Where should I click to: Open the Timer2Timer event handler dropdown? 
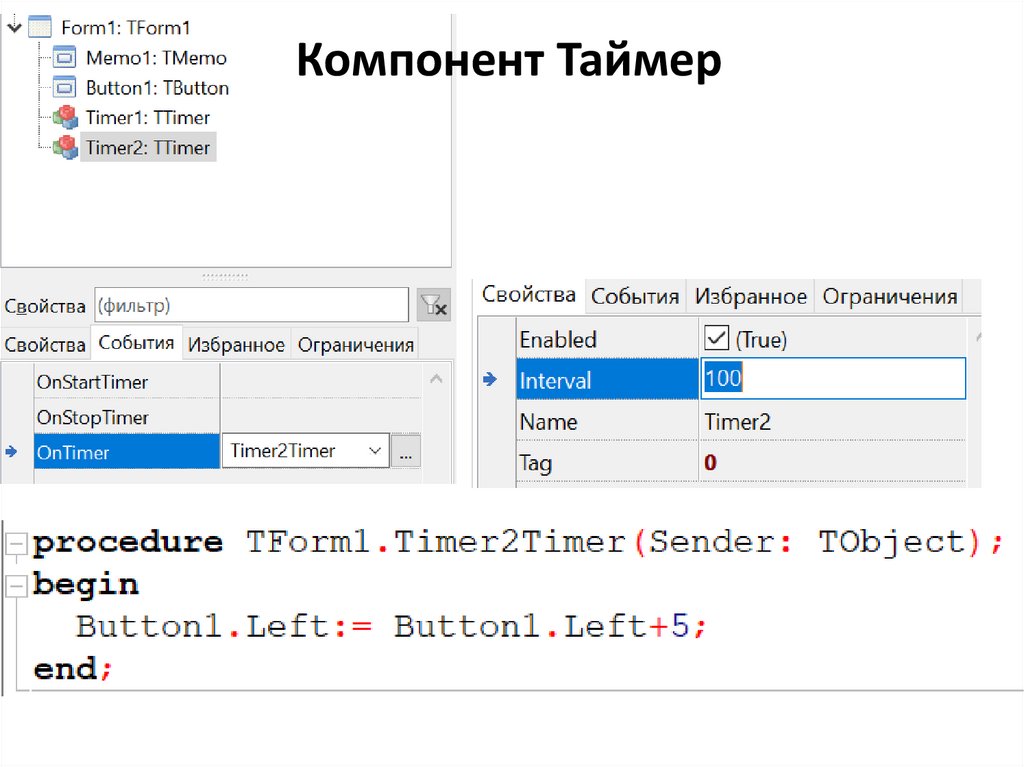pyautogui.click(x=374, y=450)
